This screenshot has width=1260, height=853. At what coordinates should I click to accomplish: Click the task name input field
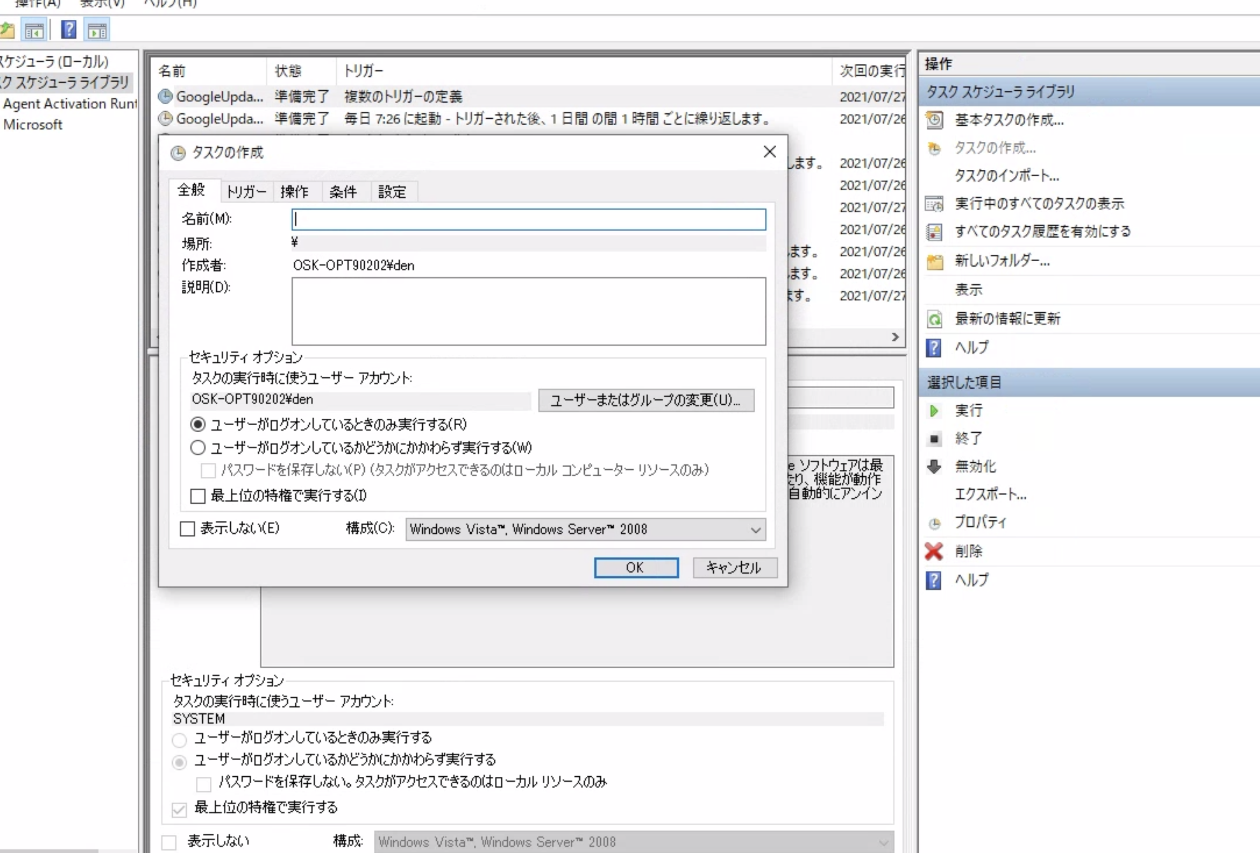(x=528, y=219)
